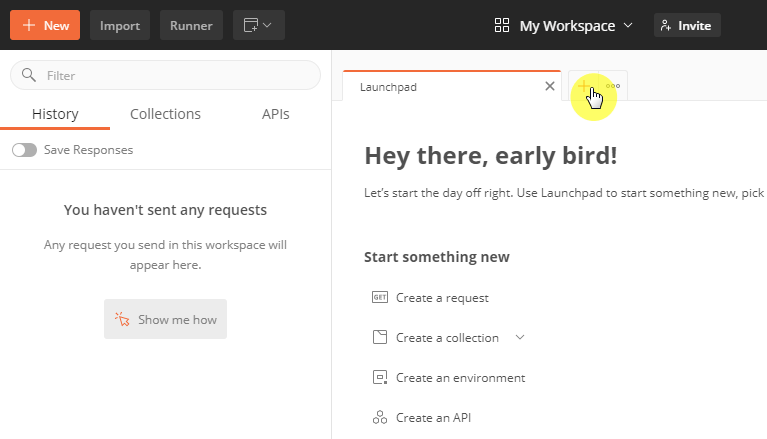Image resolution: width=767 pixels, height=439 pixels.
Task: Click the magnifier icon in Filter box
Action: click(x=29, y=75)
